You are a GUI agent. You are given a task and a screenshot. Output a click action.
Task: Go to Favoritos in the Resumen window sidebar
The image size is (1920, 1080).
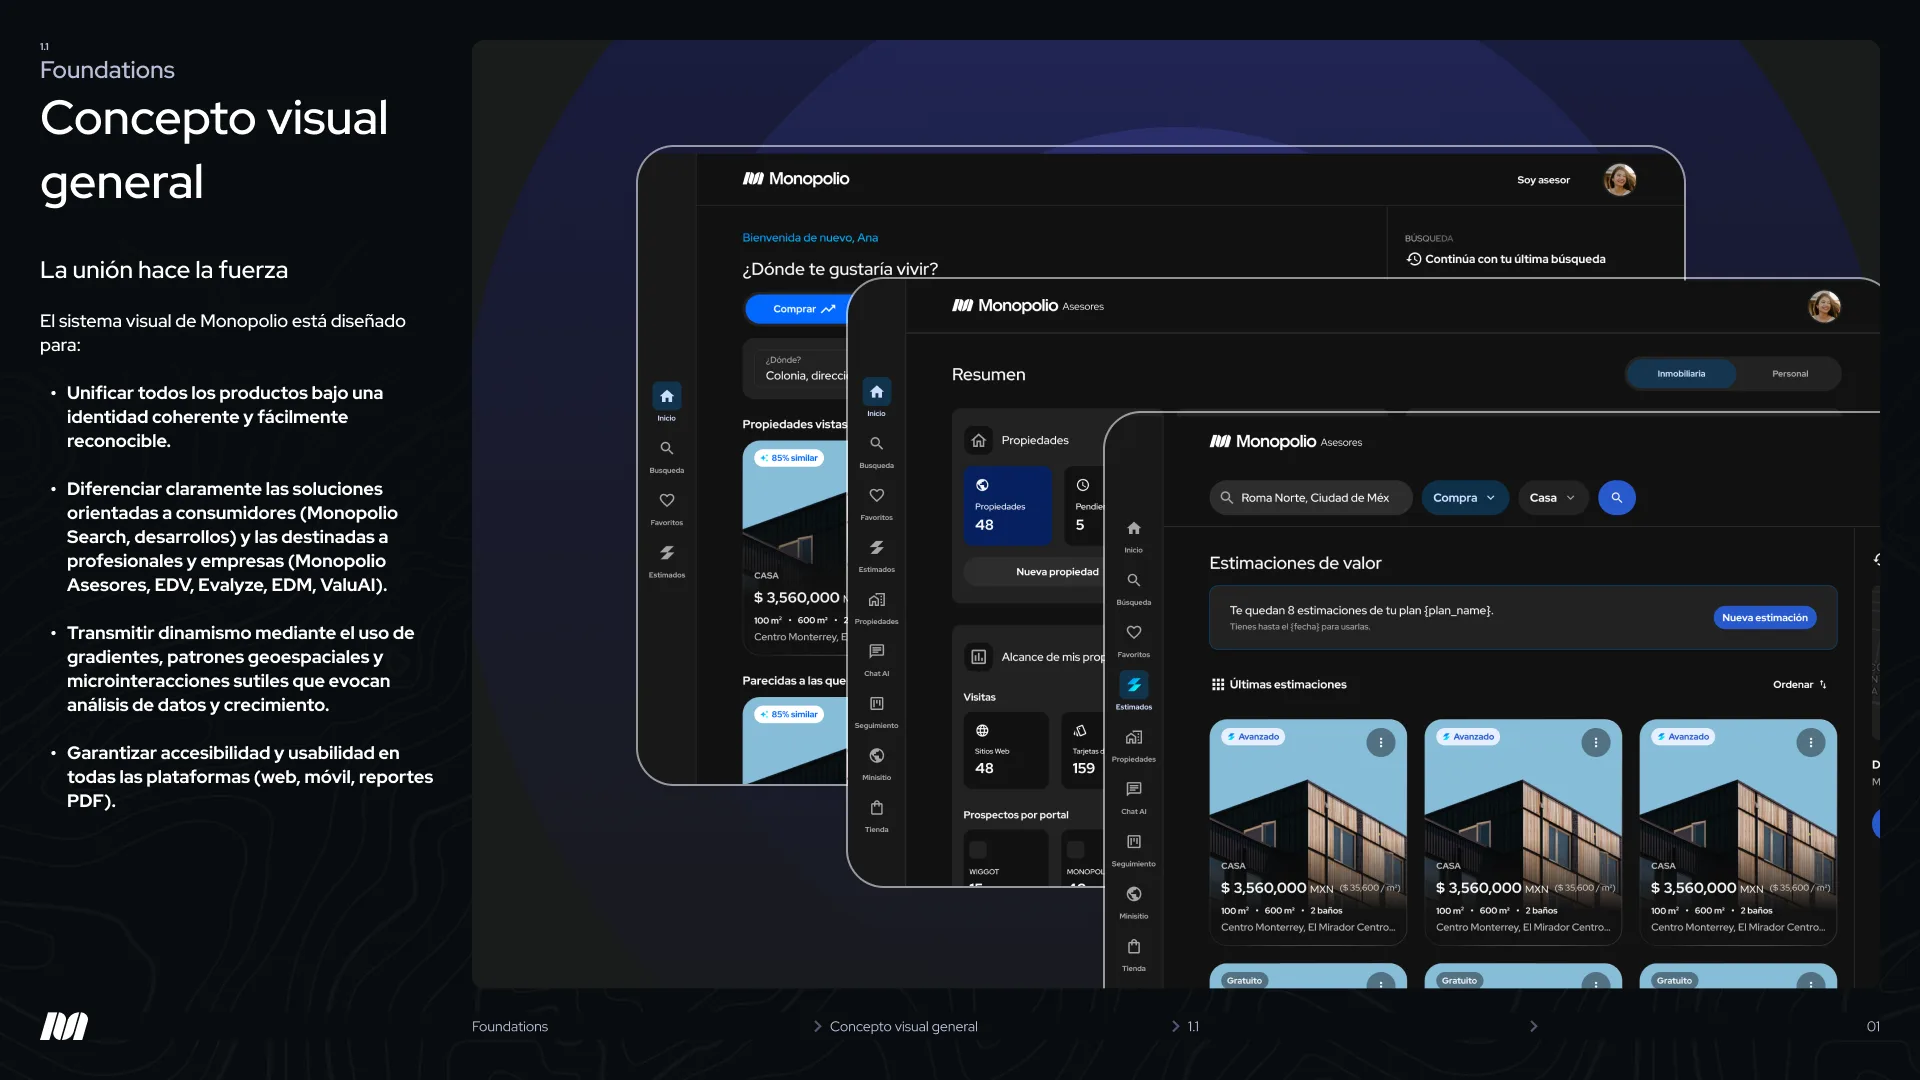coord(876,503)
